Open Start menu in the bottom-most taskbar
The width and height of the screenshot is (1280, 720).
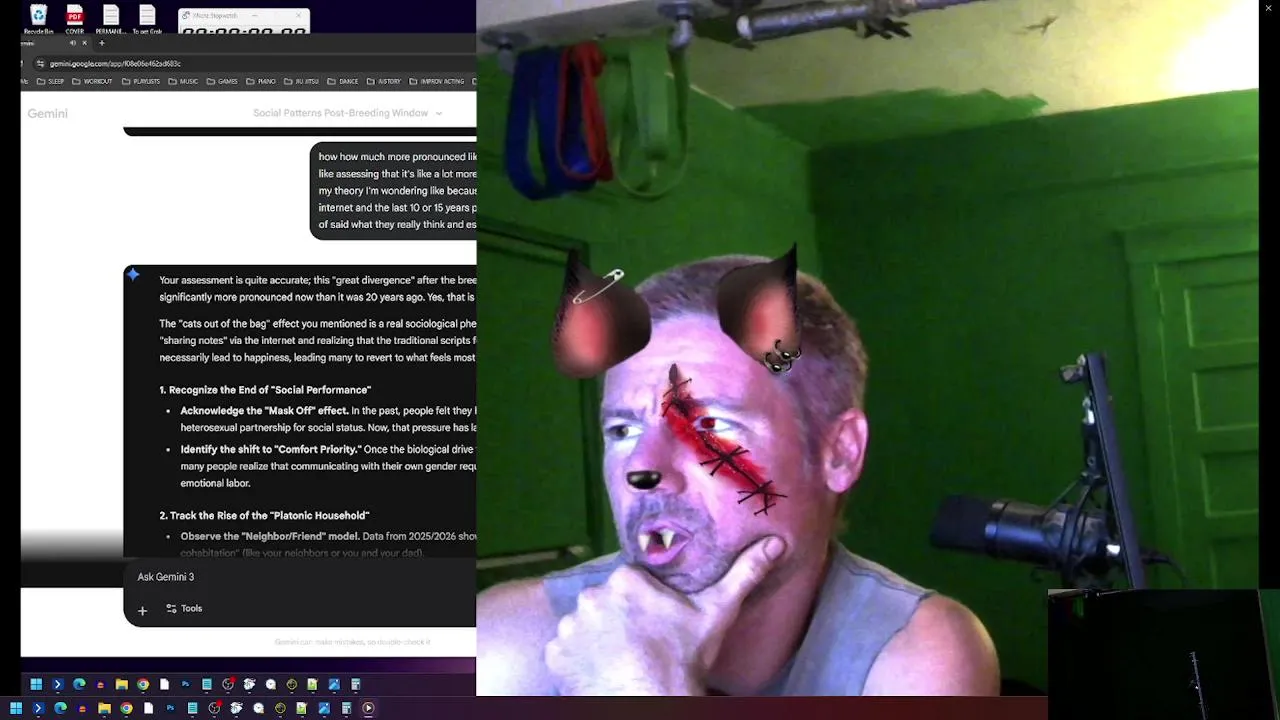(16, 708)
